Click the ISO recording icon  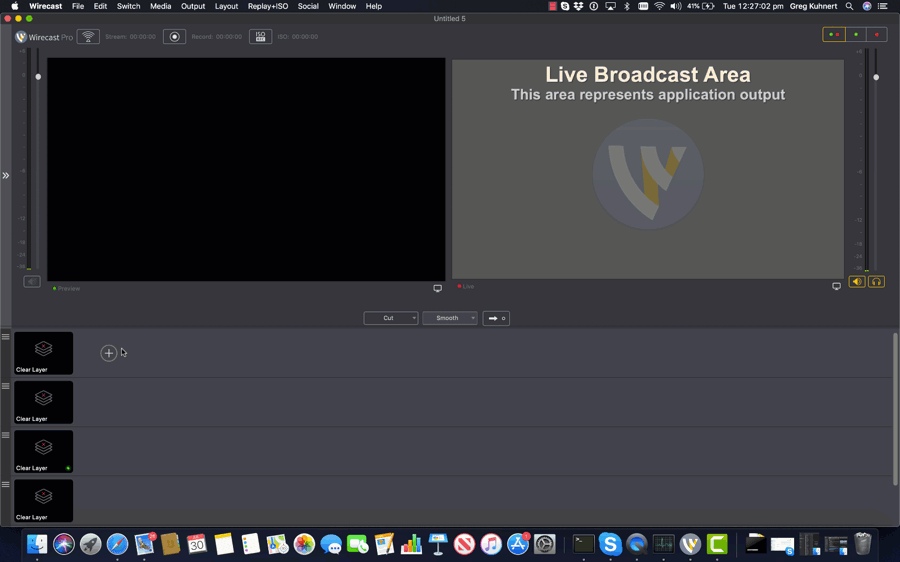coord(260,37)
